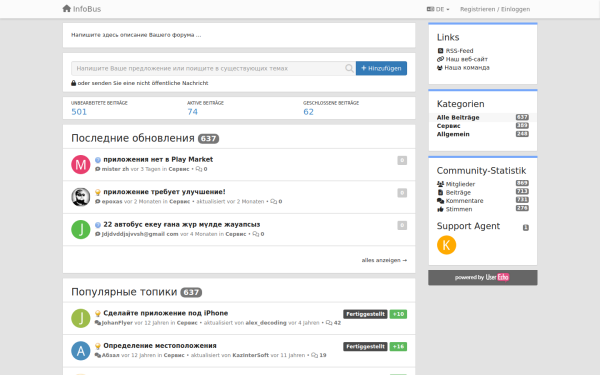
Task: Click the +16 vote badge
Action: [398, 347]
